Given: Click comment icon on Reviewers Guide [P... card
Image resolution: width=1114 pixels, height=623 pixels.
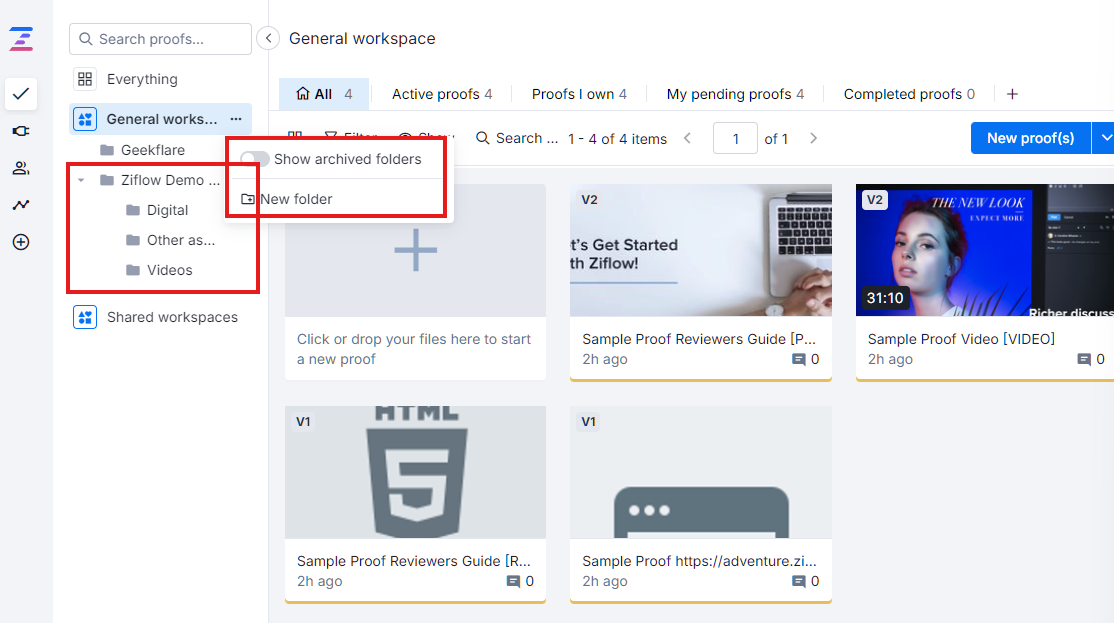Looking at the screenshot, I should coord(799,359).
